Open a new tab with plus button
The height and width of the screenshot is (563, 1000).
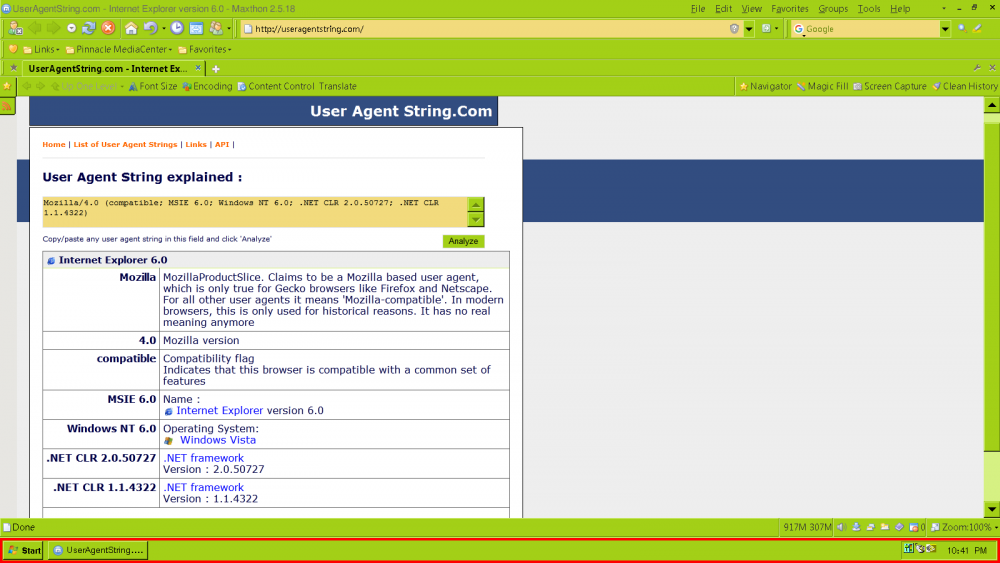coord(216,69)
